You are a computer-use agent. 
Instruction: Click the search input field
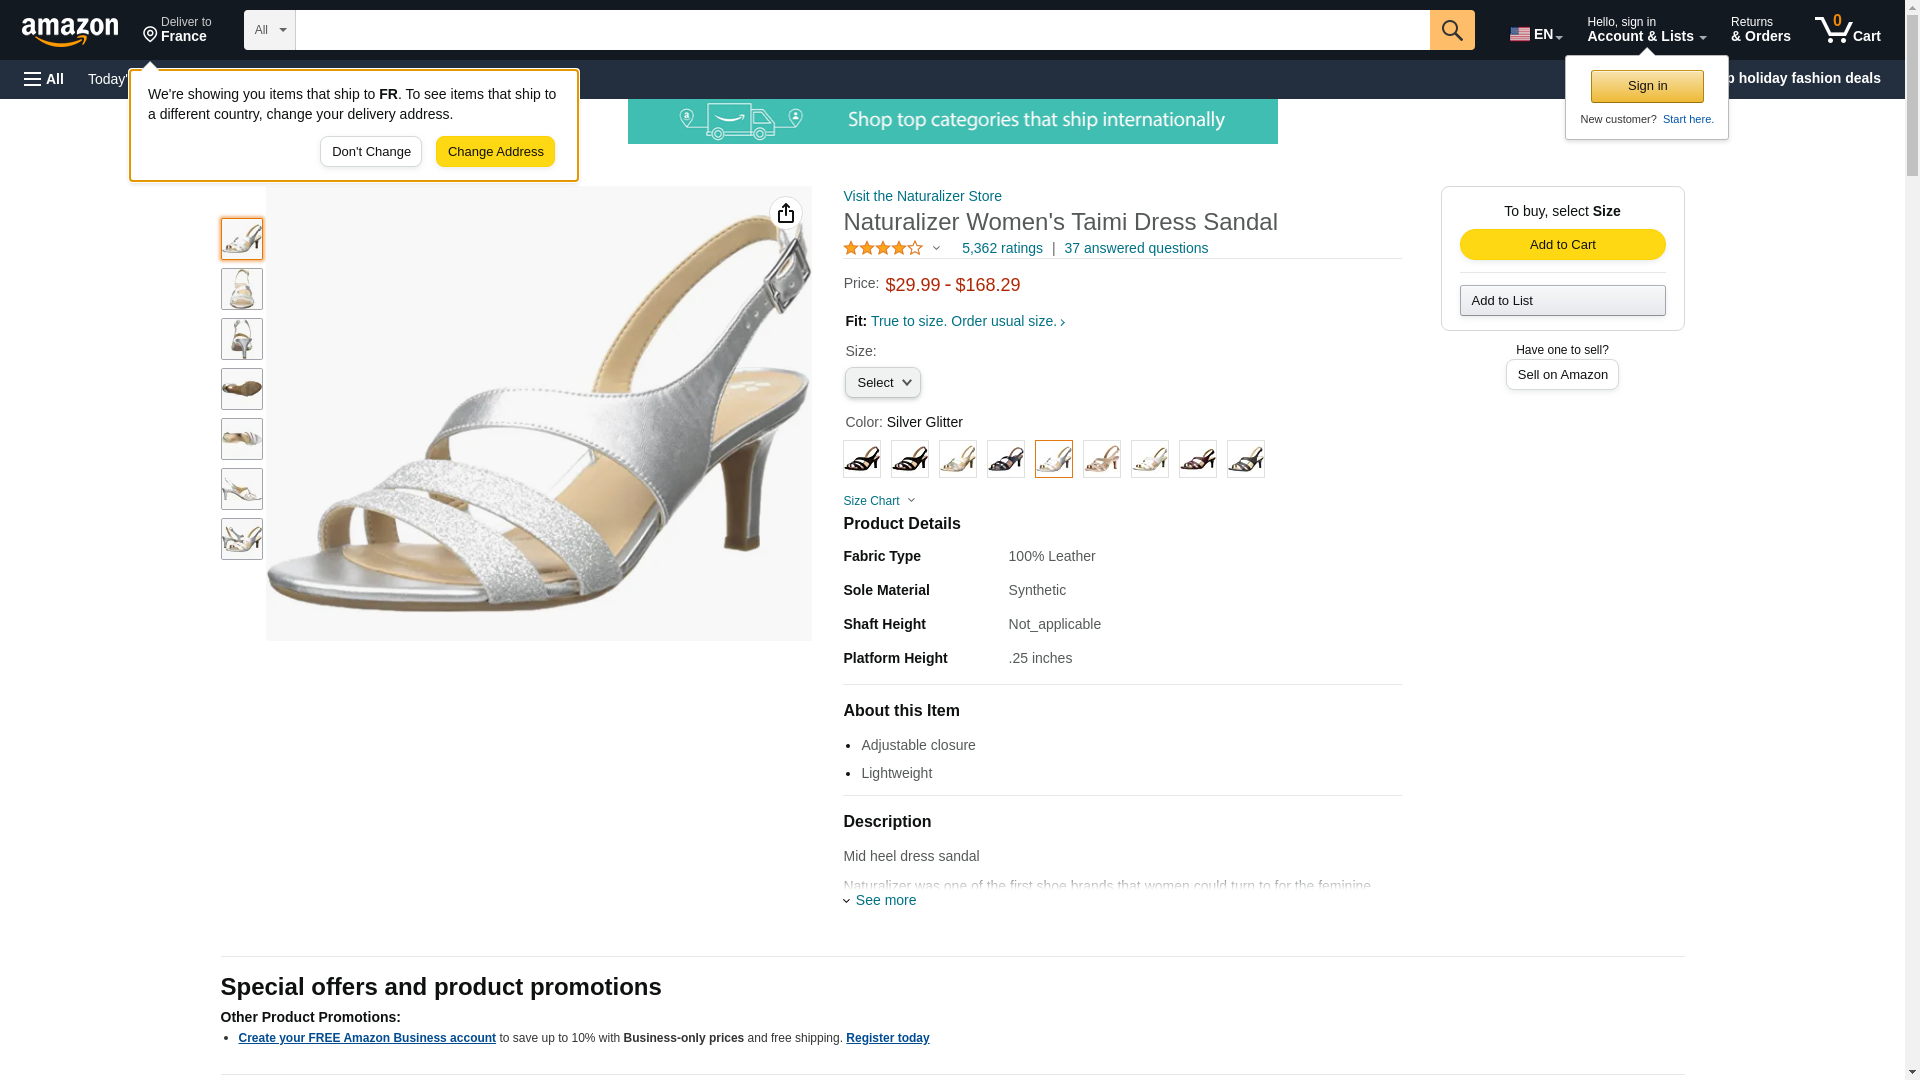861,30
